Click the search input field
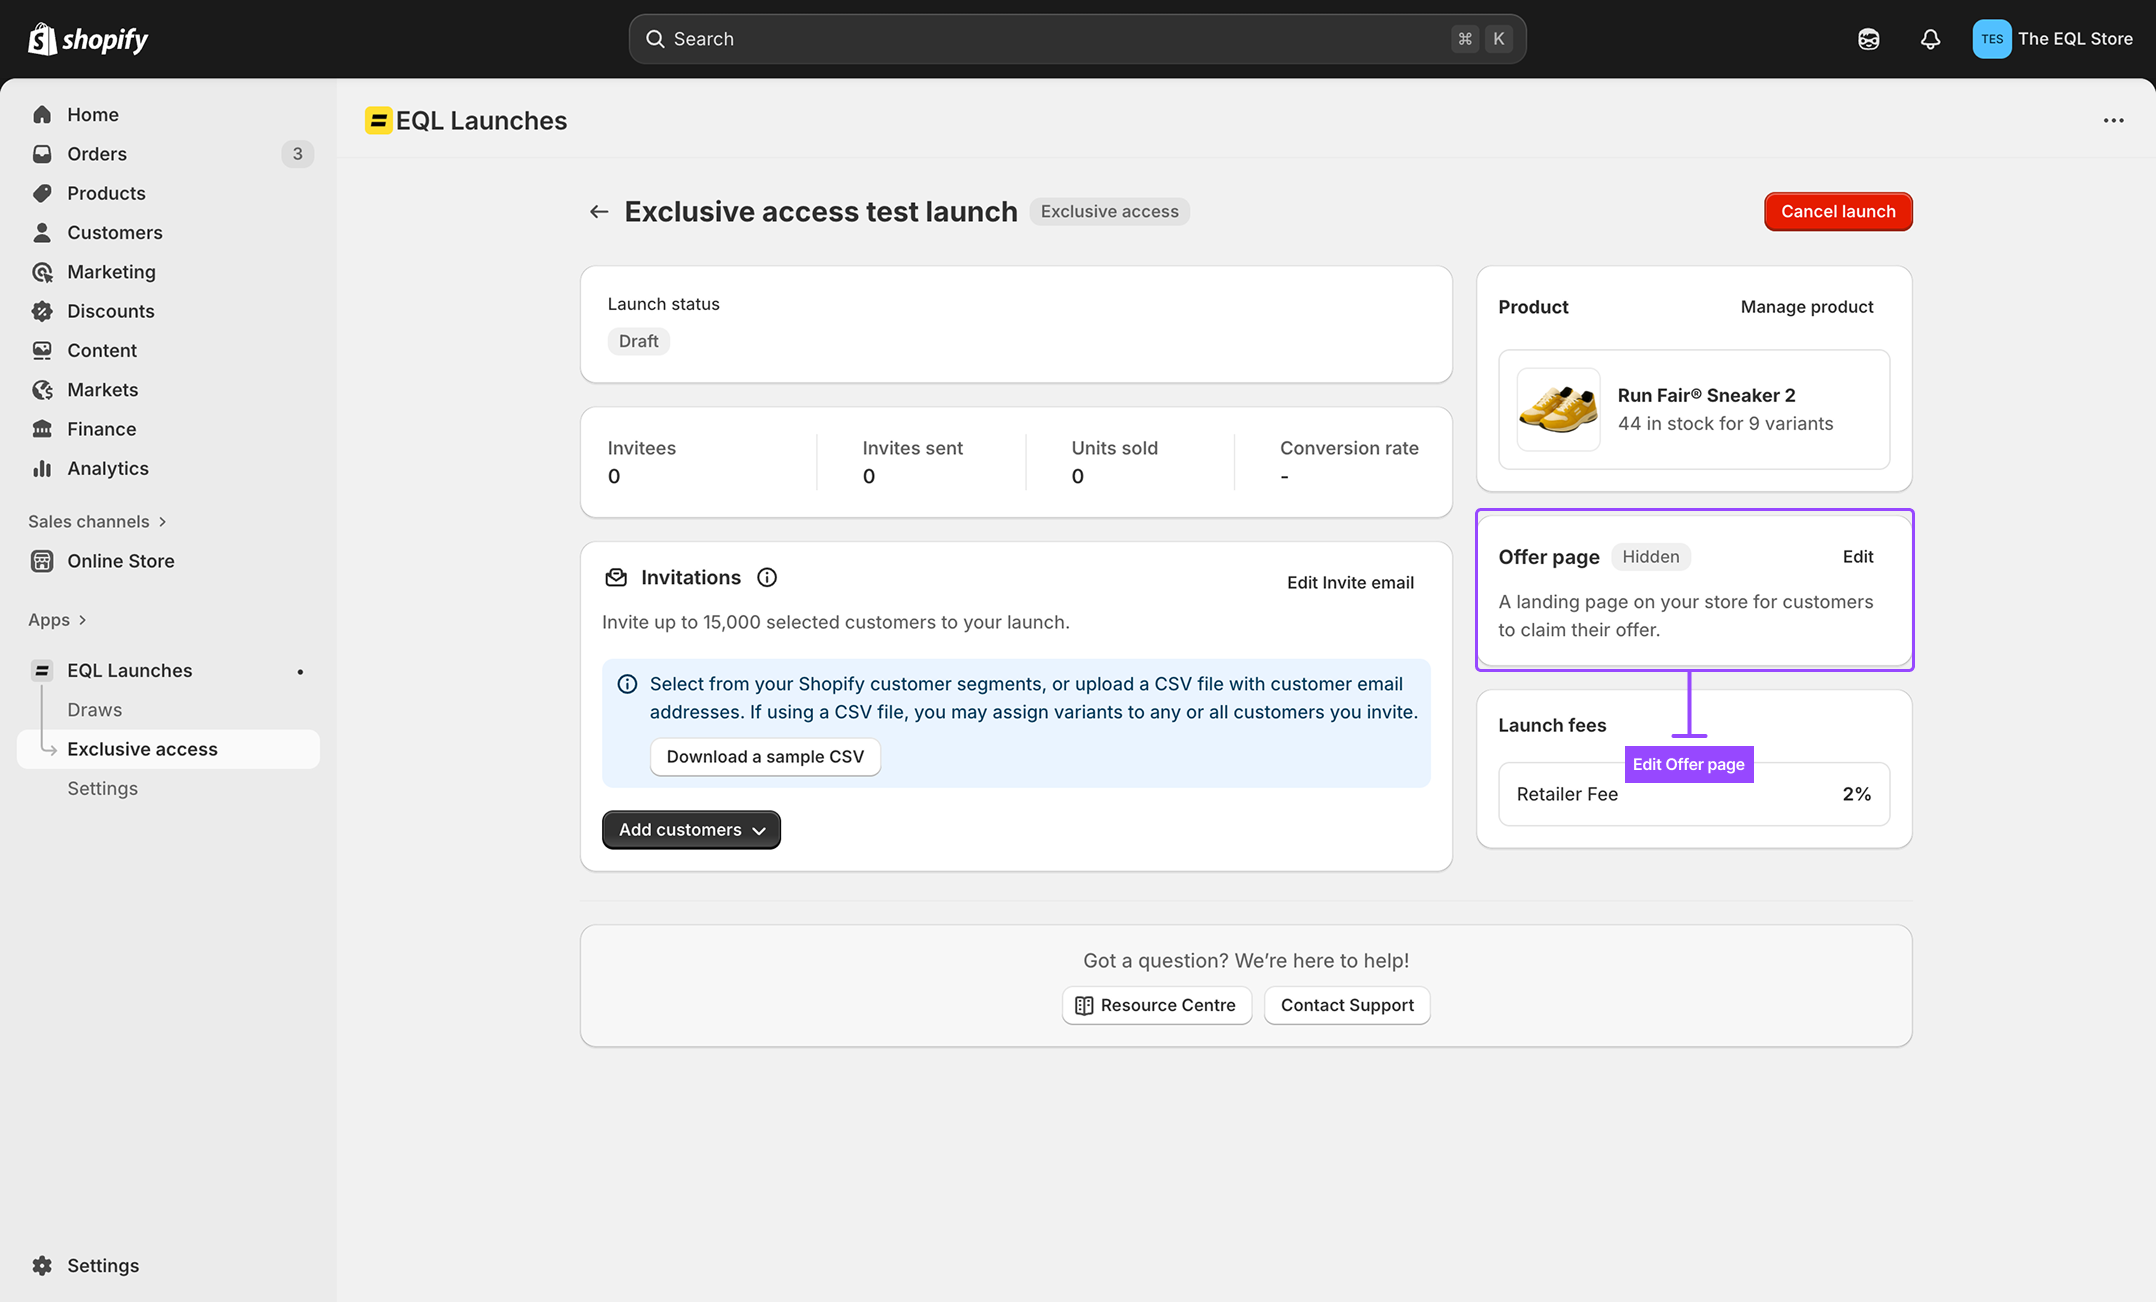The image size is (2156, 1302). point(1077,39)
